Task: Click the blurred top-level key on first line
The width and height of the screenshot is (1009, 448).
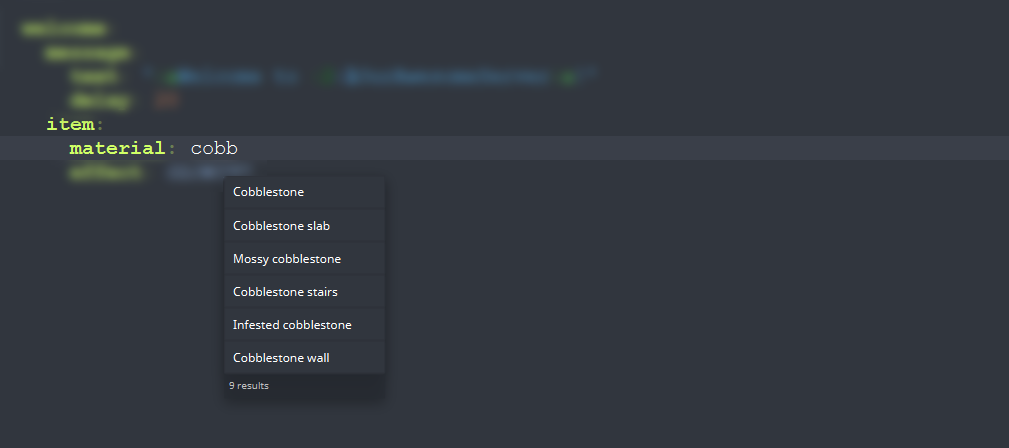Action: tap(63, 29)
